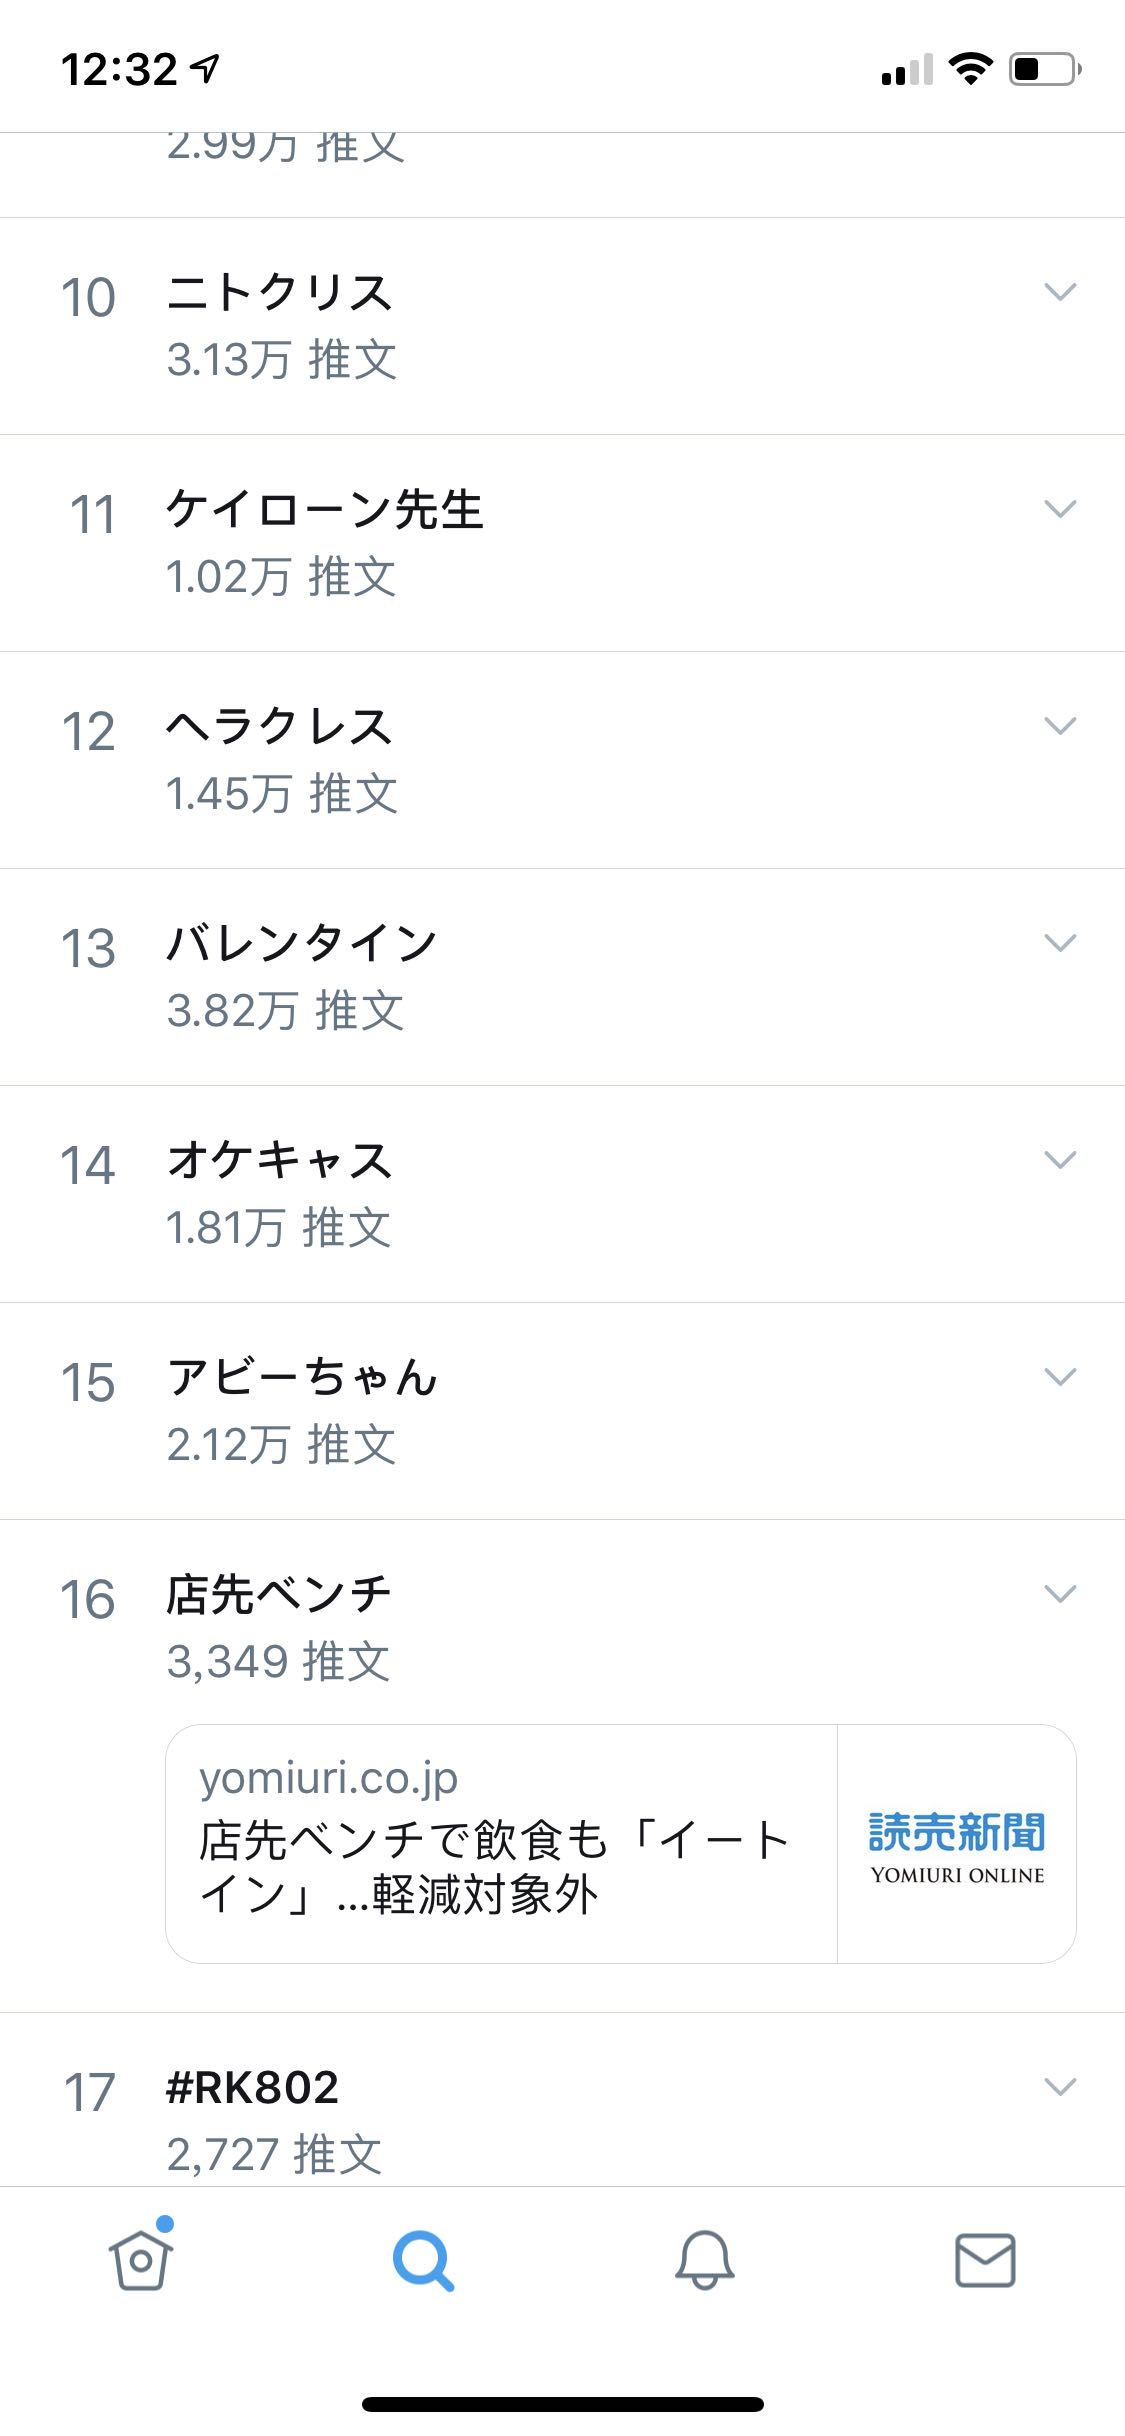This screenshot has height=2436, width=1125.
Task: Open trend 15 アビーちゃん
Action: [x=562, y=1411]
